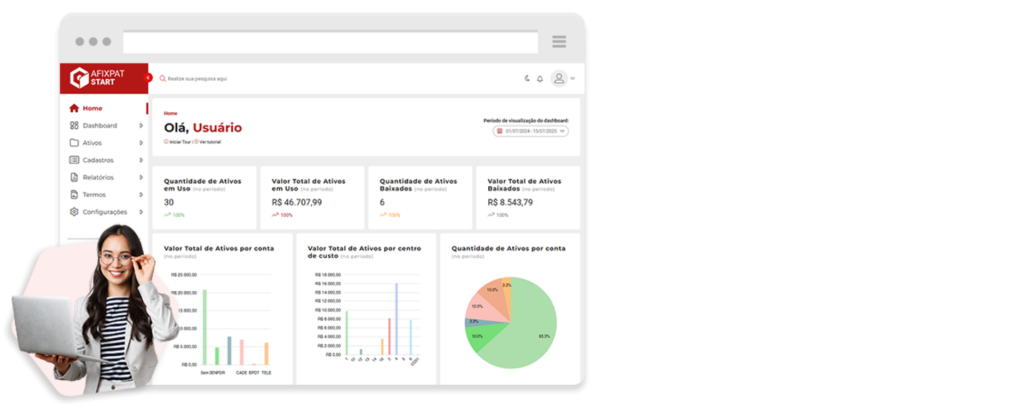The height and width of the screenshot is (404, 1024).
Task: Click the Ativos folder icon
Action: [74, 143]
